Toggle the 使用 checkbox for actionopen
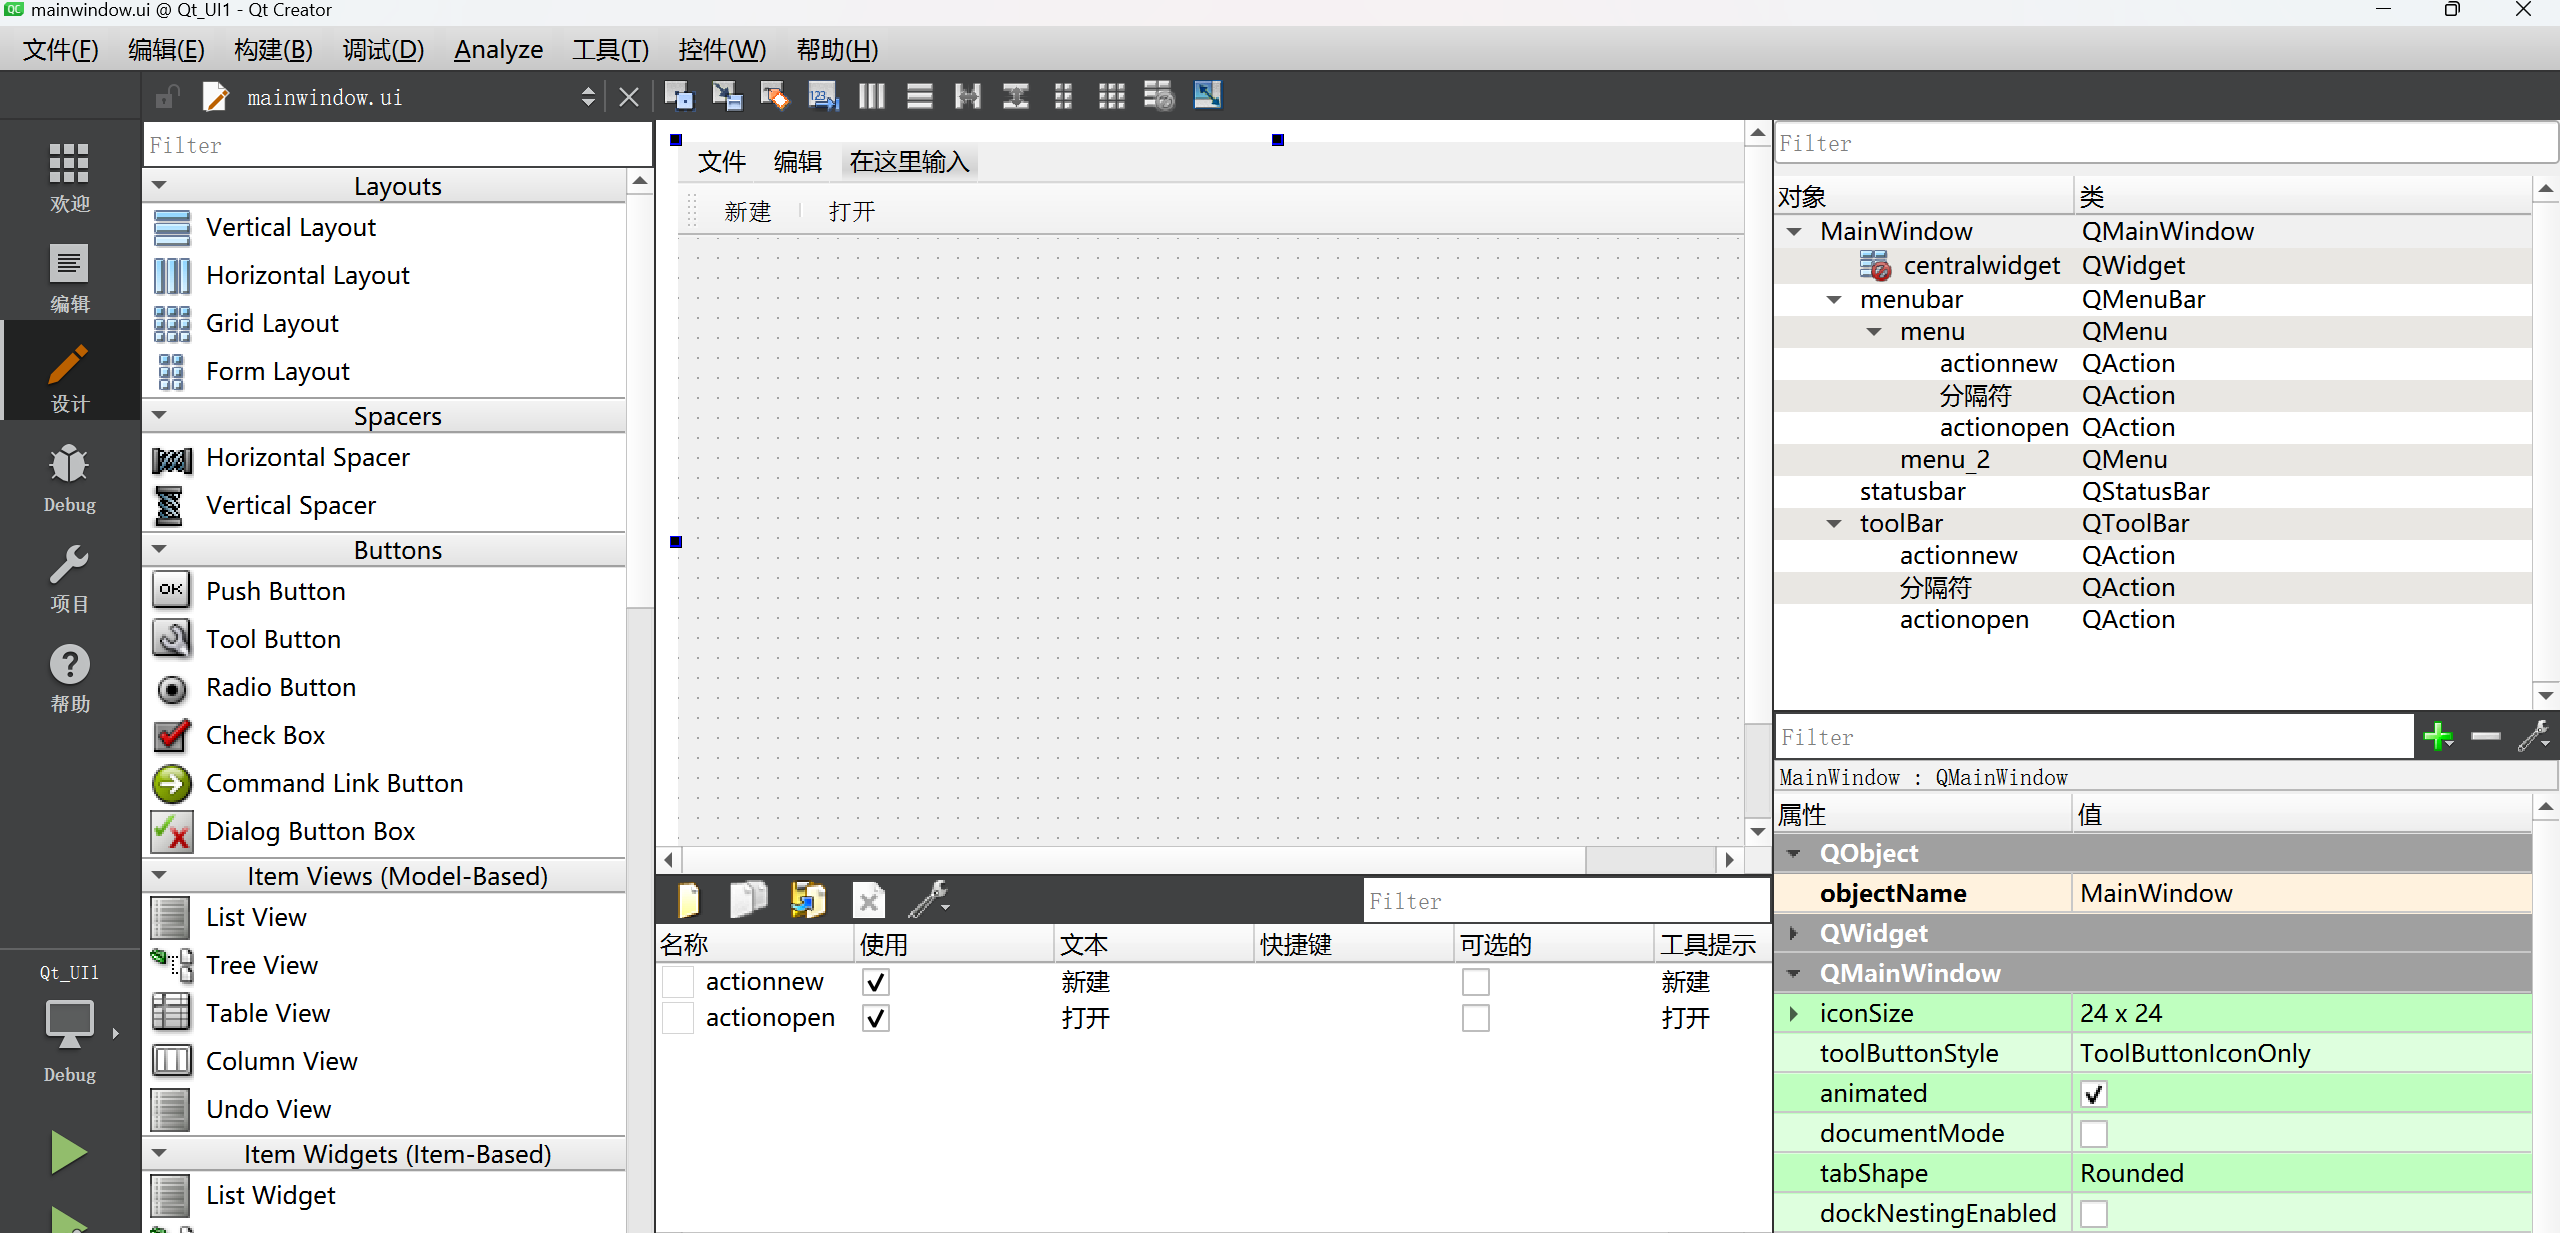The width and height of the screenshot is (2560, 1233). [x=875, y=1017]
